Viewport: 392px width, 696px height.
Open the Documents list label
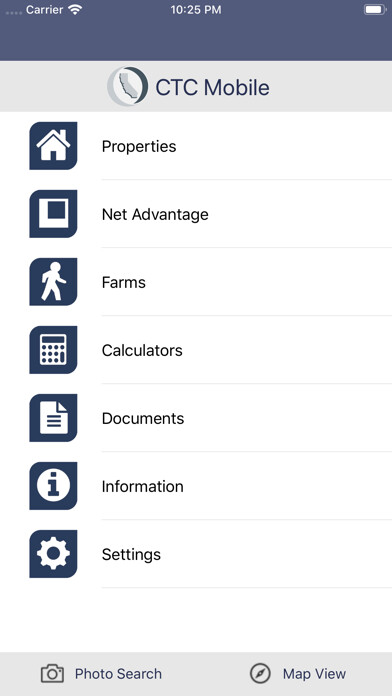143,418
